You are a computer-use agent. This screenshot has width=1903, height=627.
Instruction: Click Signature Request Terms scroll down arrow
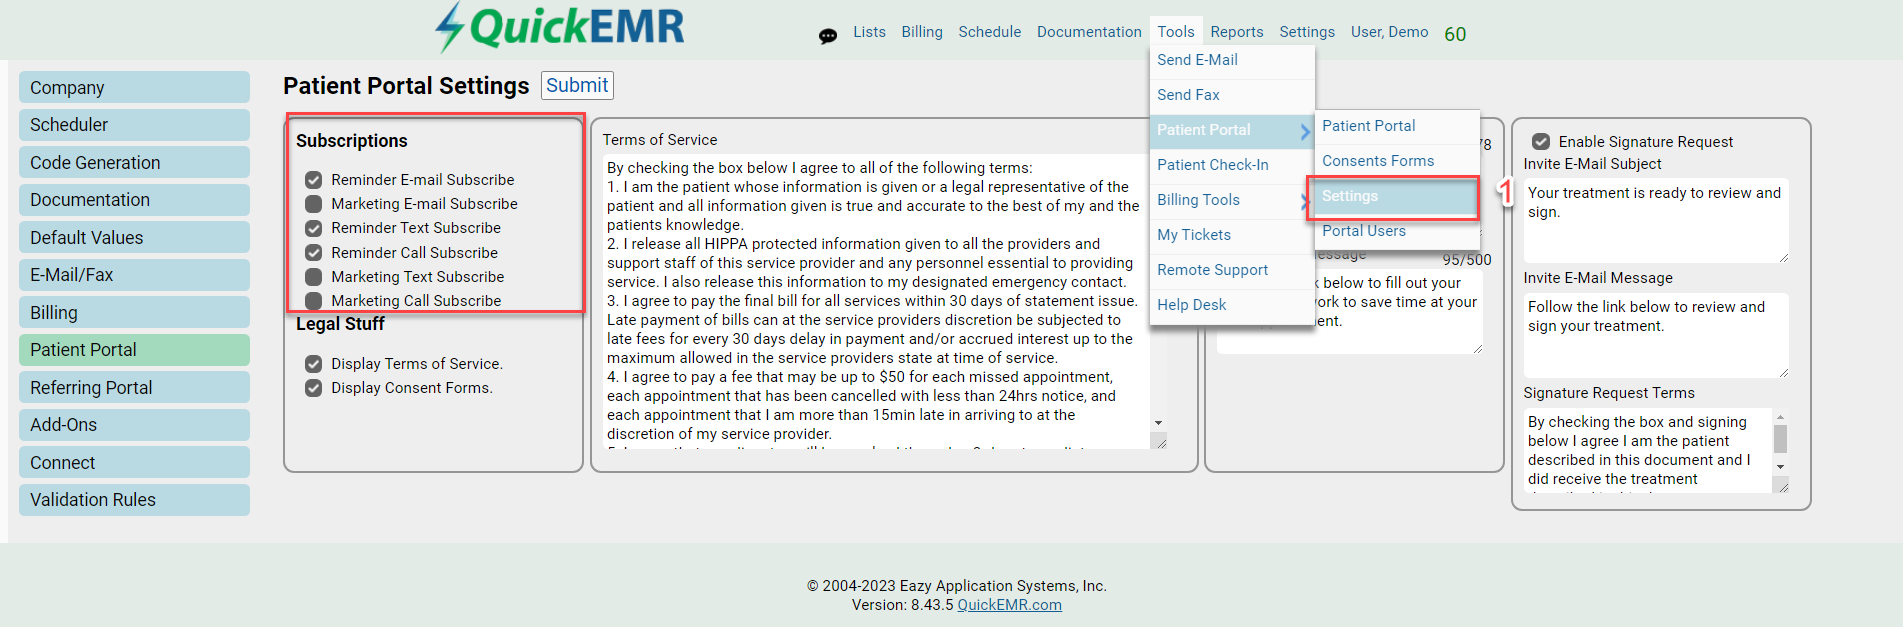pos(1780,467)
